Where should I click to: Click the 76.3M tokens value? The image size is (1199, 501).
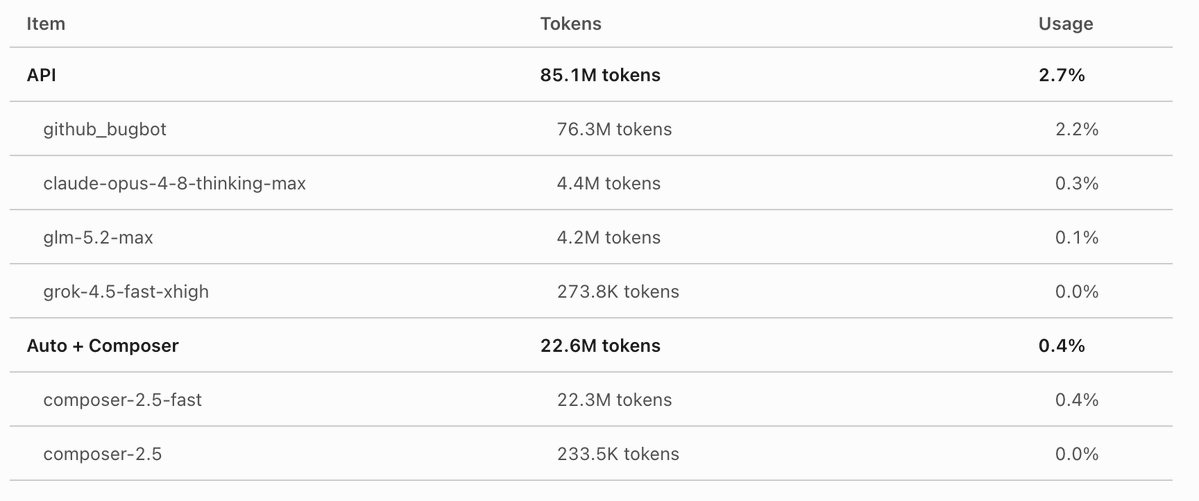click(x=614, y=129)
